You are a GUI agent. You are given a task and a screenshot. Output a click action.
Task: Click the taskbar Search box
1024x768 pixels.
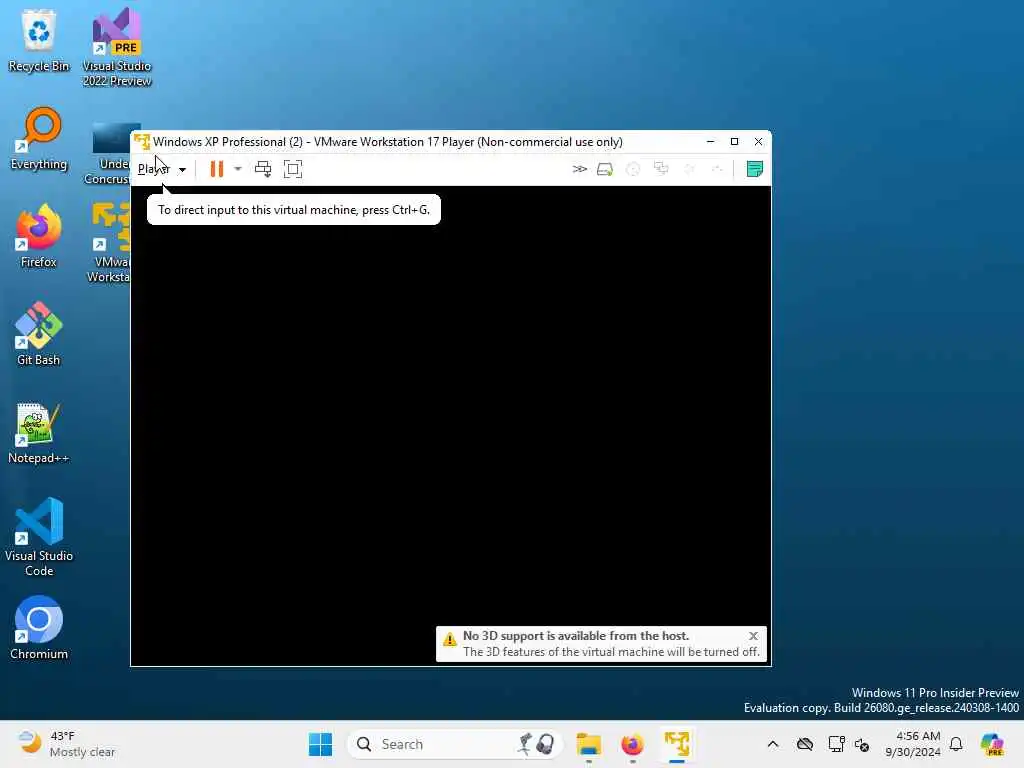tap(455, 744)
